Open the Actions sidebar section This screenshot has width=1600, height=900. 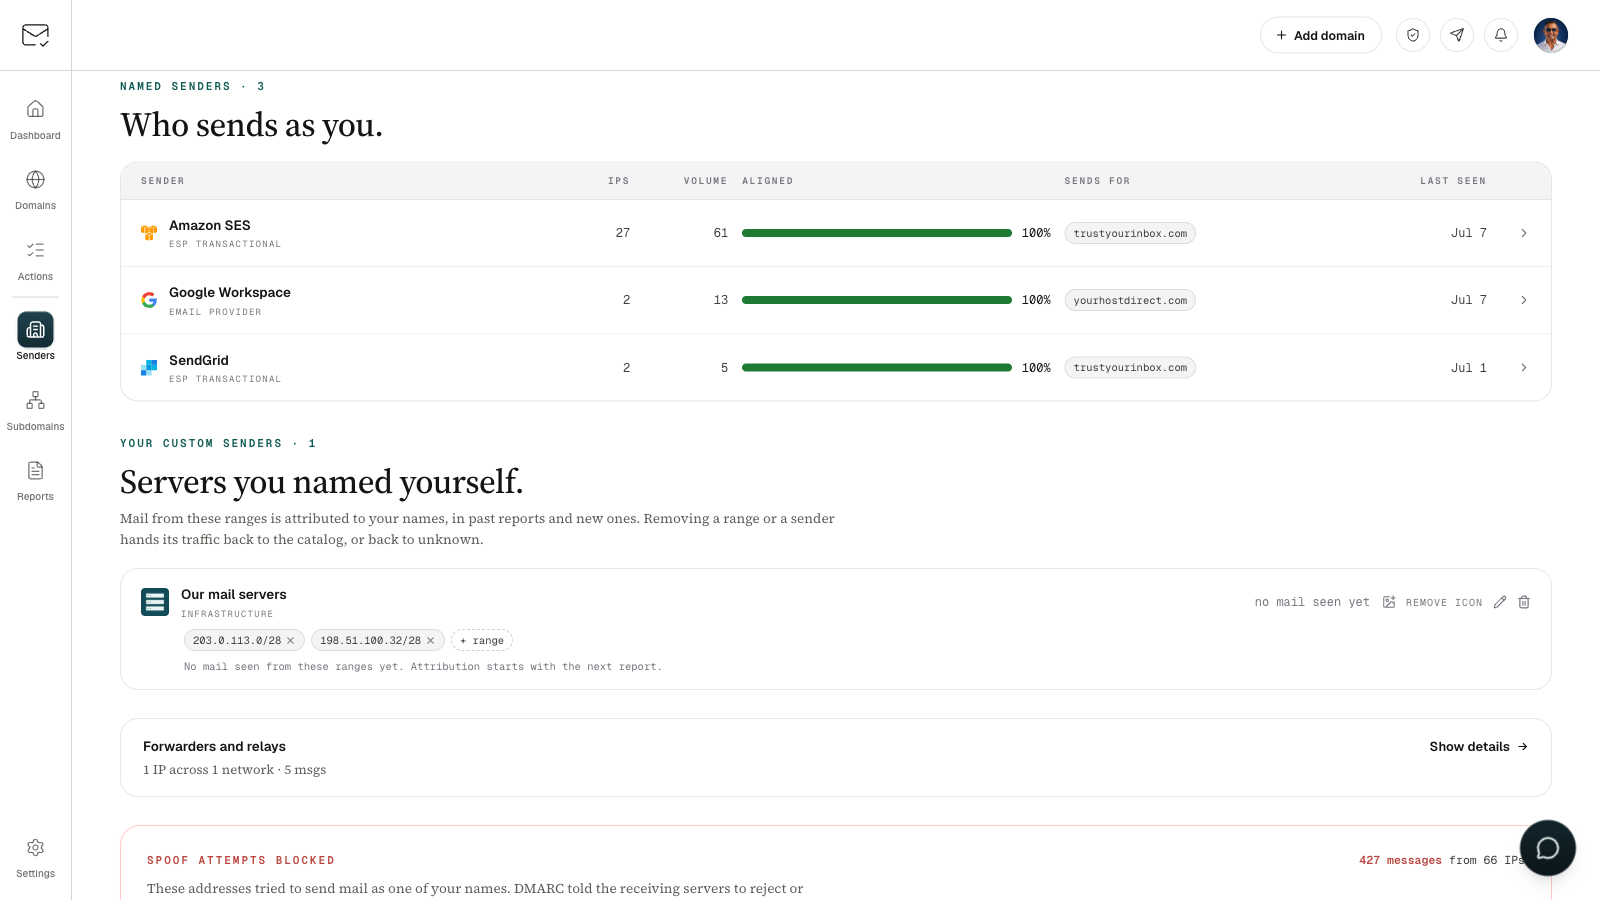pos(35,260)
